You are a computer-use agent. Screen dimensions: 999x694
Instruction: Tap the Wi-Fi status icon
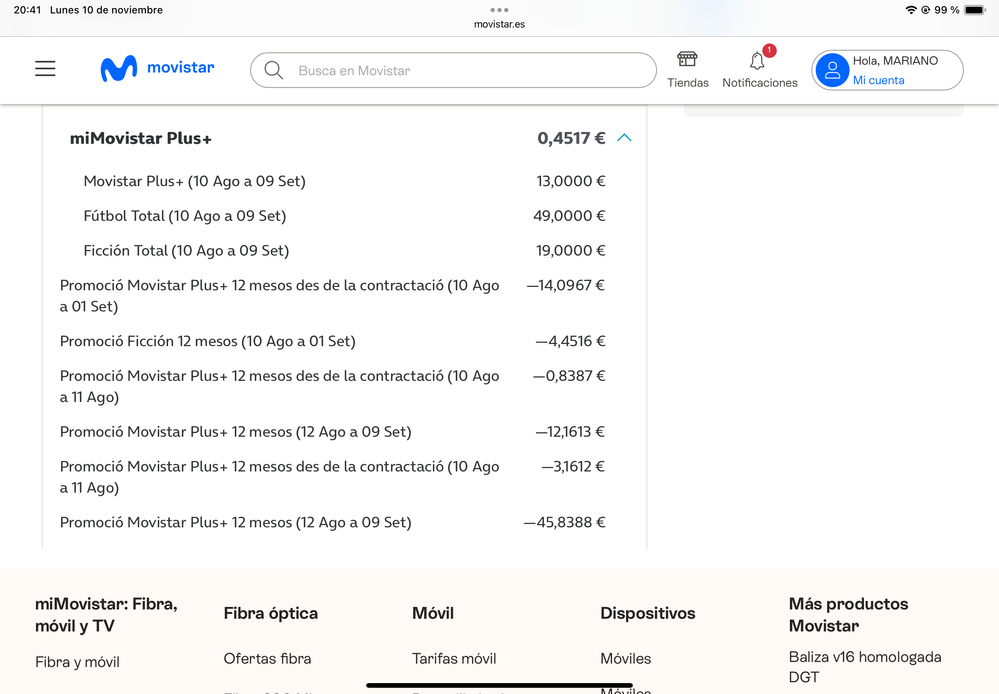click(910, 10)
